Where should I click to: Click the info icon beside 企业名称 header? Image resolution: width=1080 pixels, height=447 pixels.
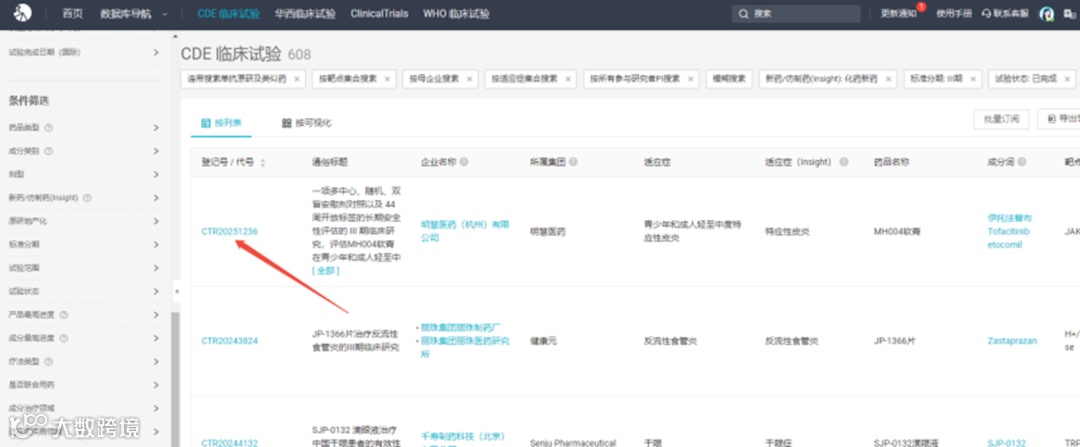(464, 163)
